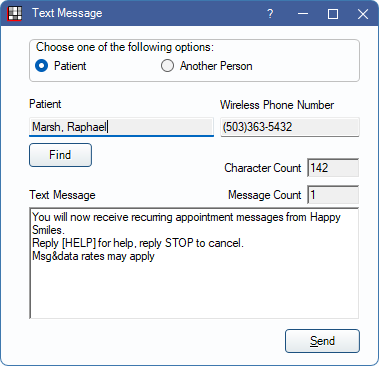Place cursor in the message body text area
The height and width of the screenshot is (366, 379).
point(194,263)
